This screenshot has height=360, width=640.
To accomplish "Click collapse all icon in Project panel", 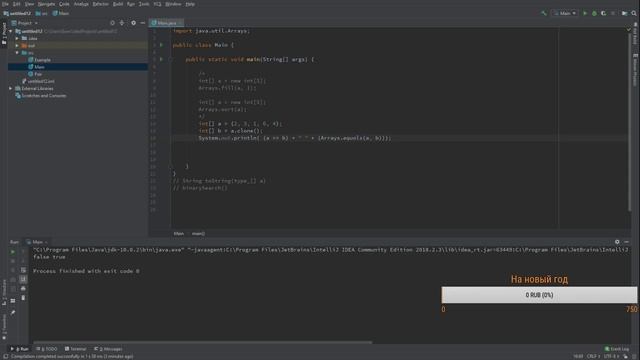I will click(x=122, y=23).
